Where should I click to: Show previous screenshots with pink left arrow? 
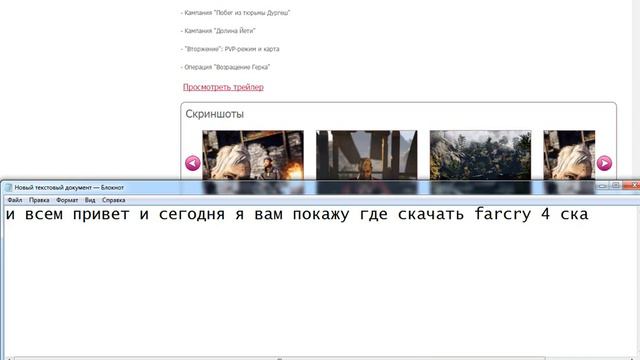(193, 163)
